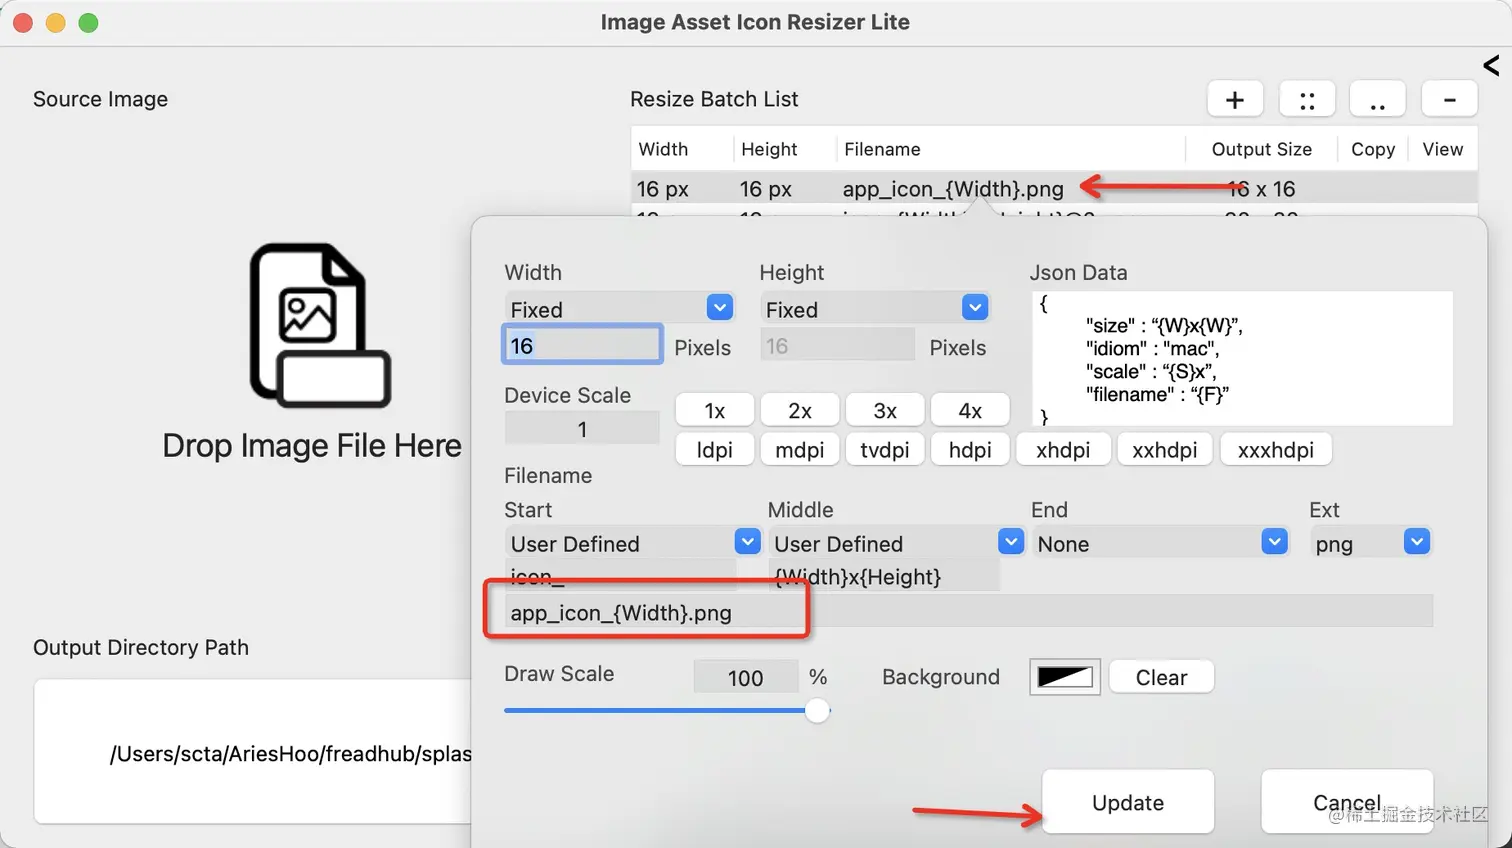Click the Copy column header
This screenshot has height=848, width=1512.
[x=1373, y=149]
